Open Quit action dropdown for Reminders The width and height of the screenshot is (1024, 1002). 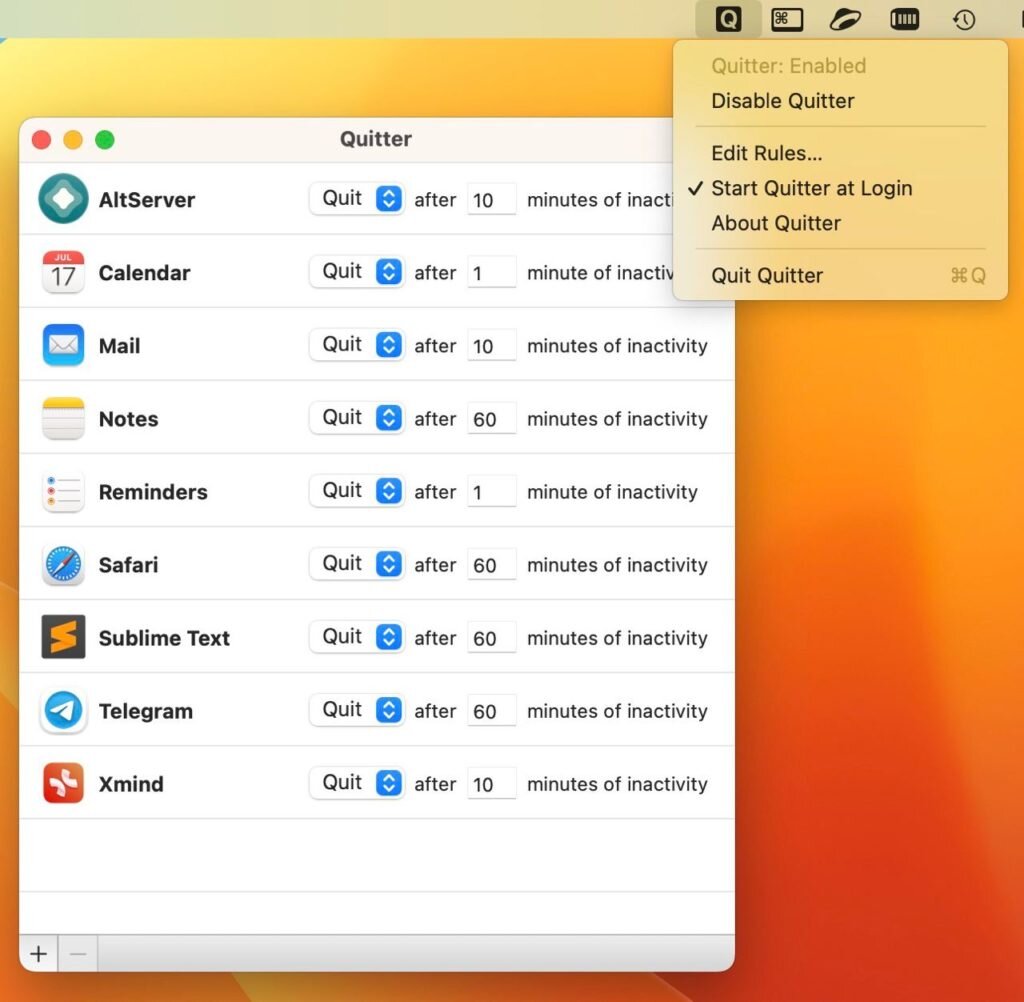(x=357, y=491)
